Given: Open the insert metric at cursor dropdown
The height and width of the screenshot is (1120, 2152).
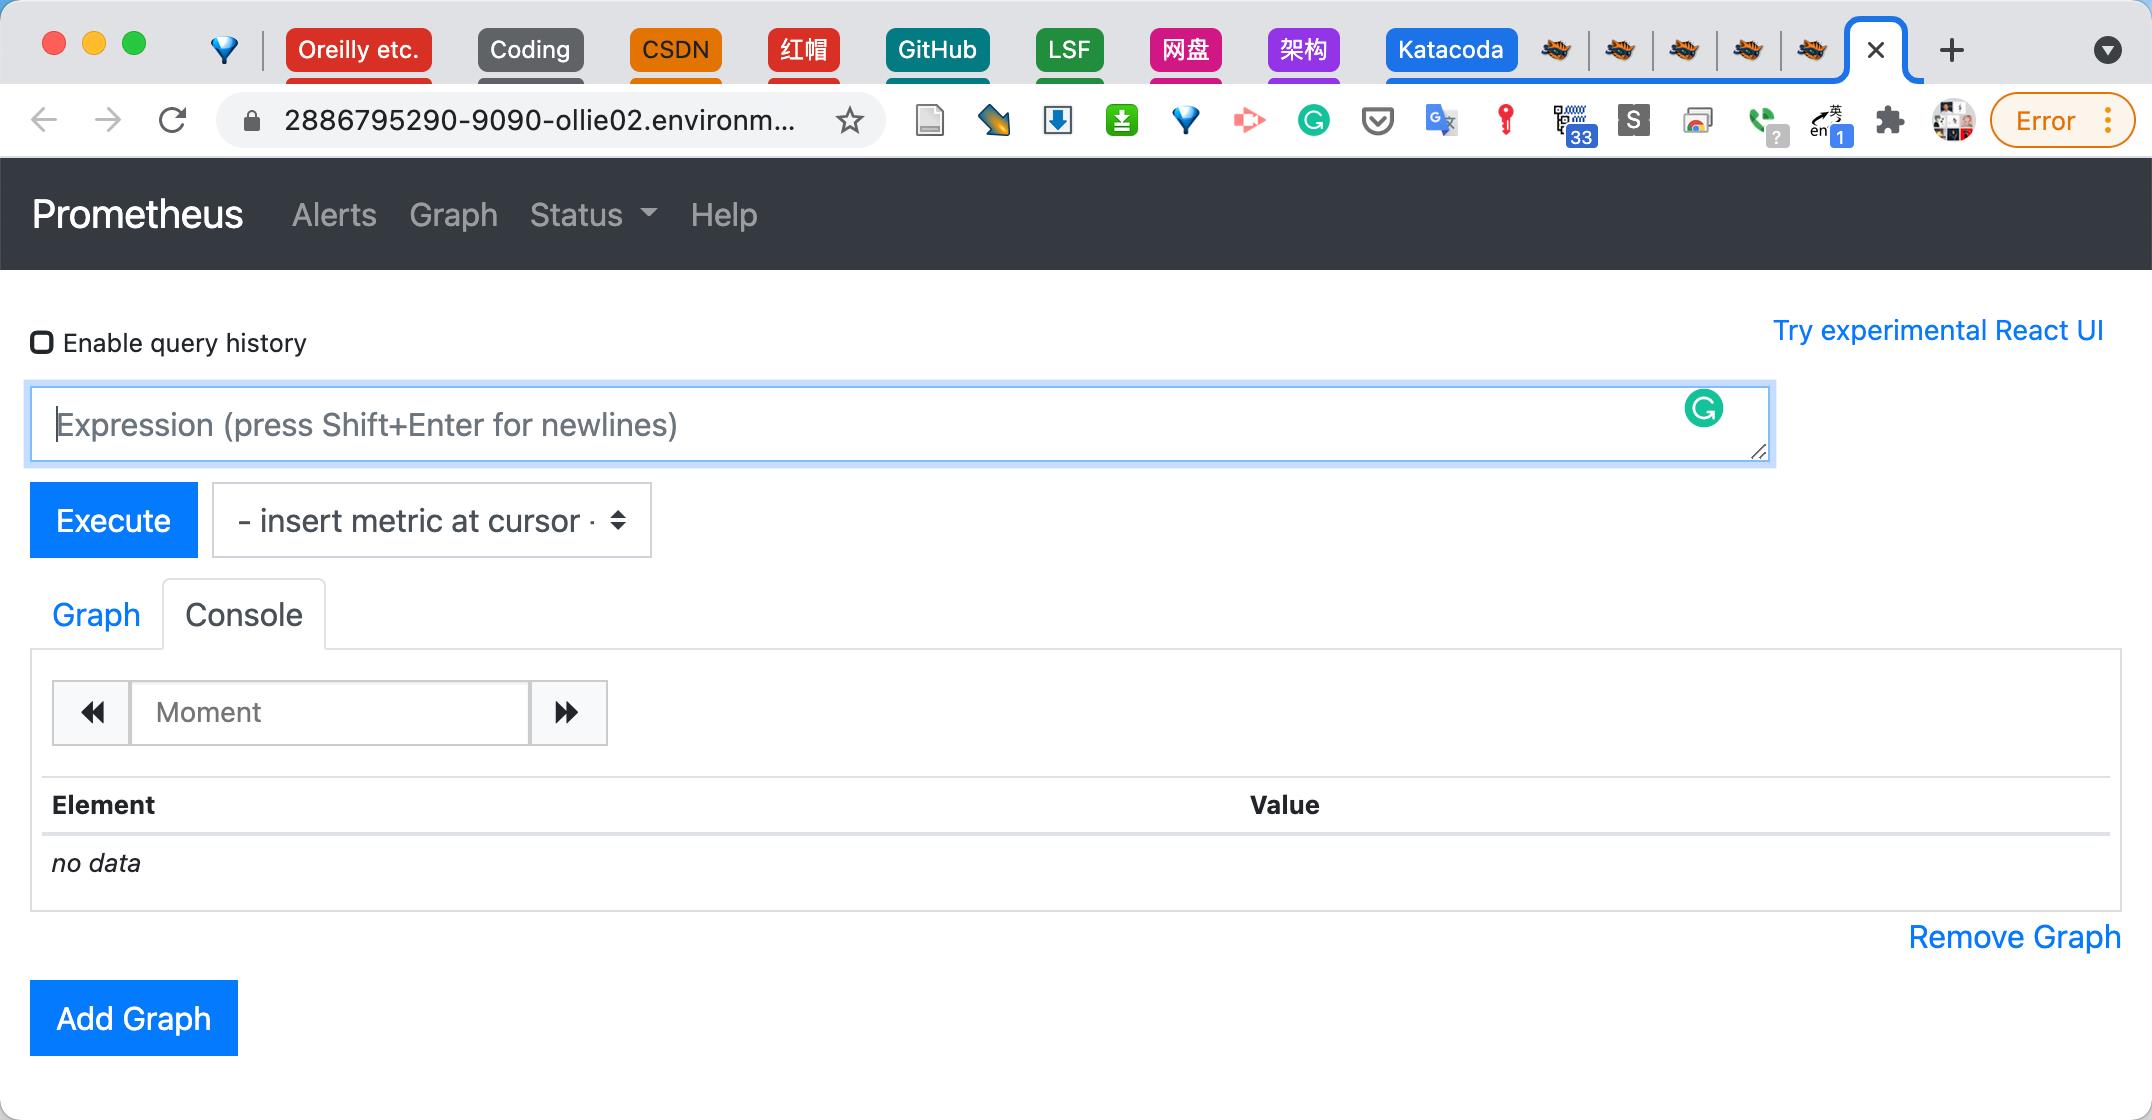Looking at the screenshot, I should click(x=432, y=520).
